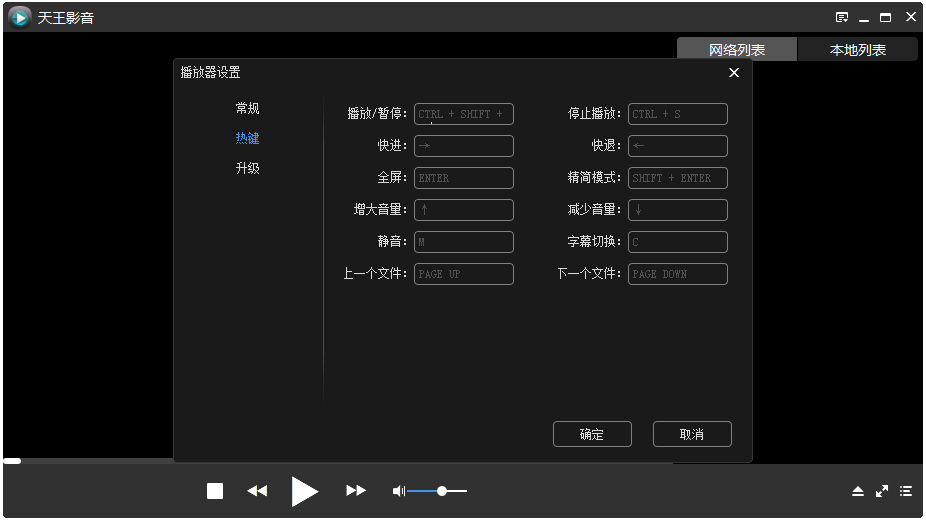Close the 天王影音 main window

coord(911,17)
